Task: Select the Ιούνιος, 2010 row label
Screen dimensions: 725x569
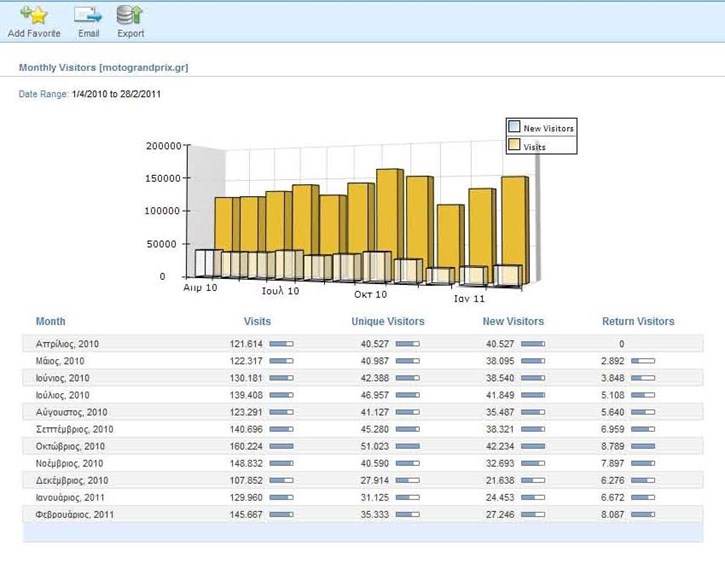Action: coord(62,378)
